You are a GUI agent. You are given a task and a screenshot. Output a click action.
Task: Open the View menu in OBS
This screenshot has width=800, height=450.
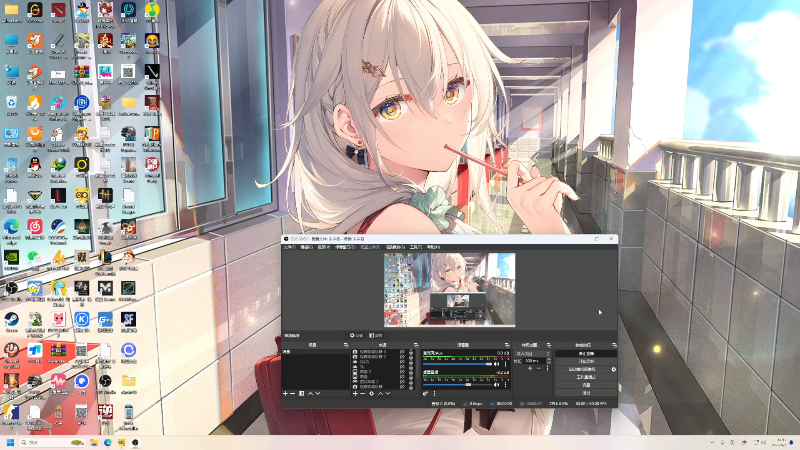pos(323,247)
